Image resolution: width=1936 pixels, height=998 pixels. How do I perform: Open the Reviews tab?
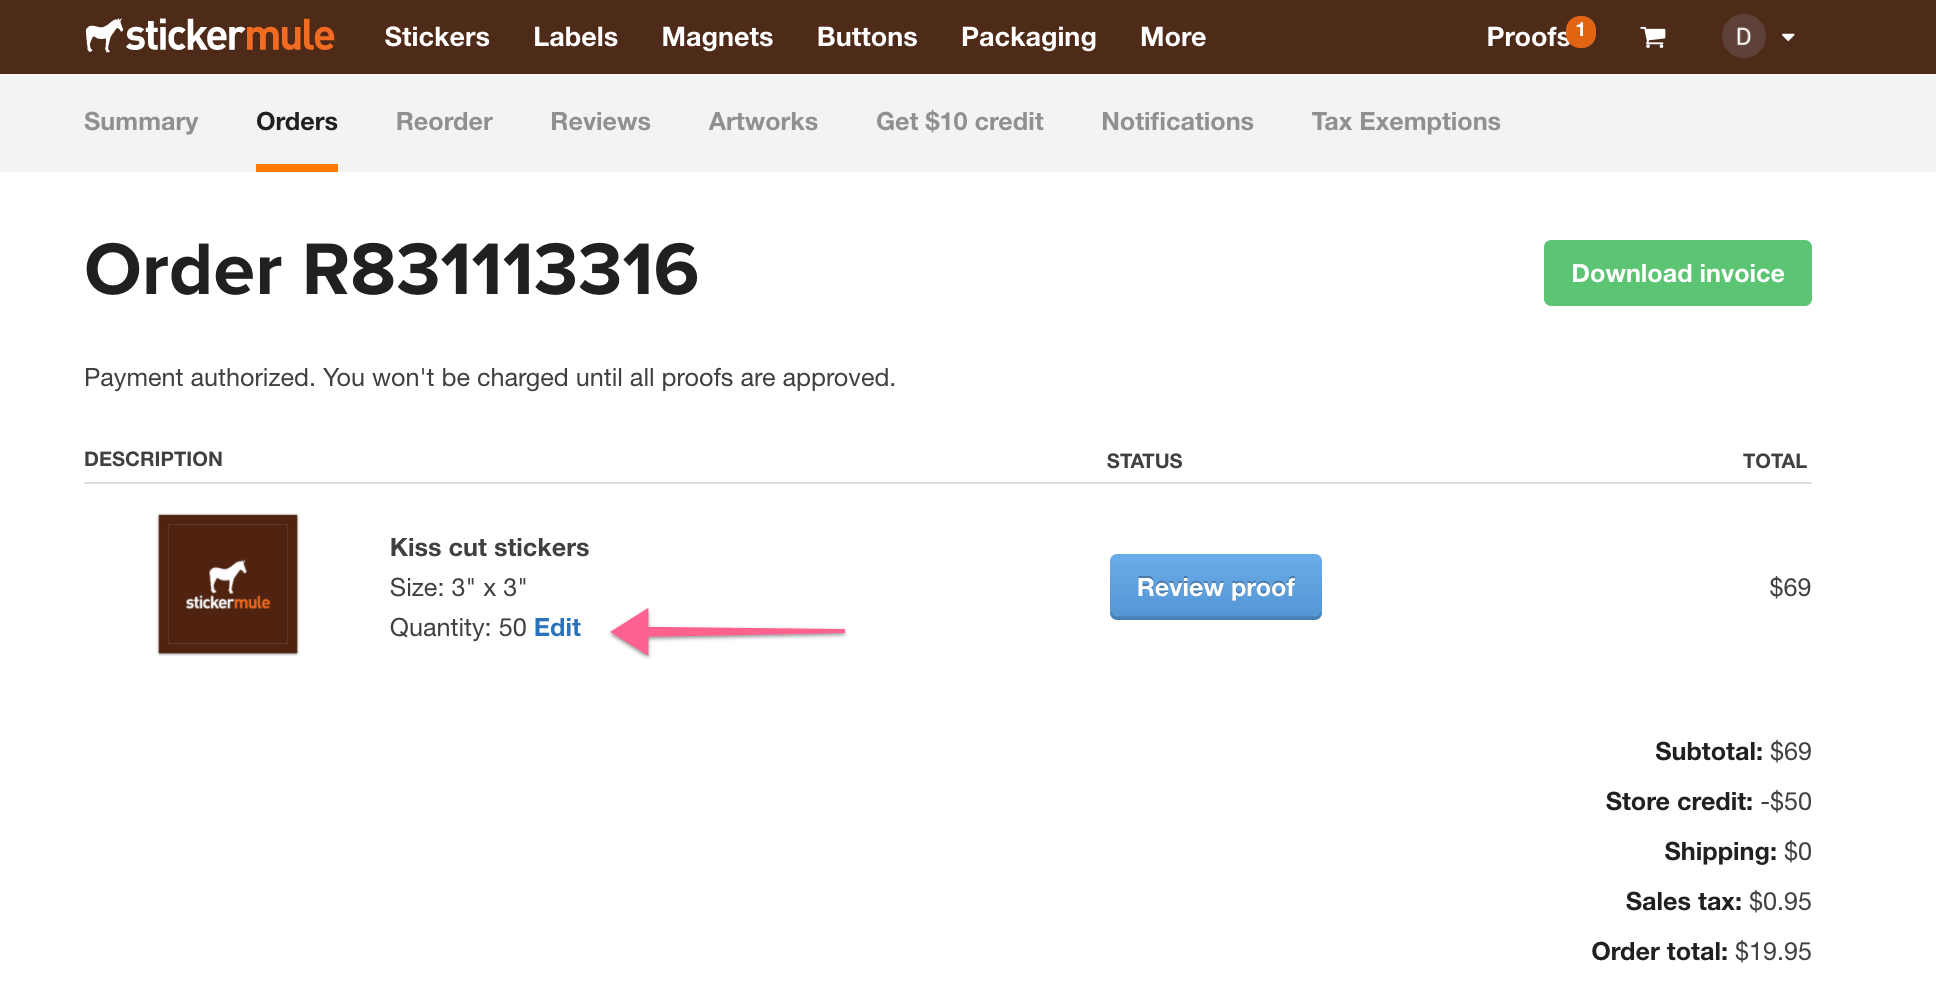coord(600,122)
